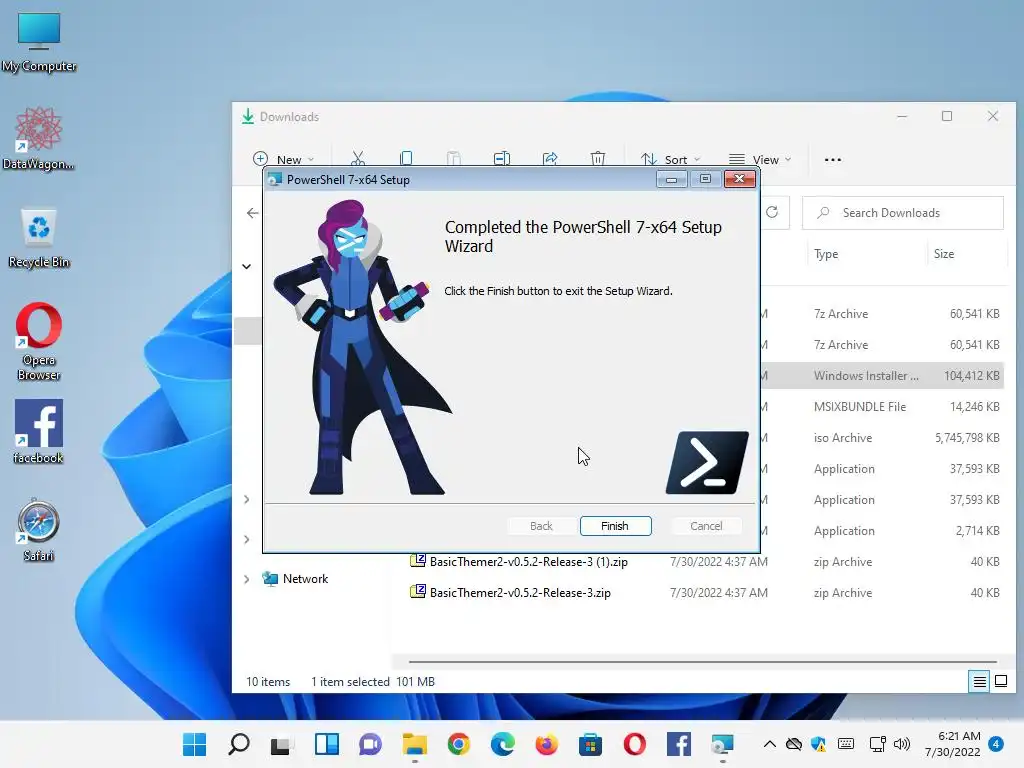Image resolution: width=1024 pixels, height=768 pixels.
Task: Open New menu in Downloads window
Action: [x=284, y=159]
